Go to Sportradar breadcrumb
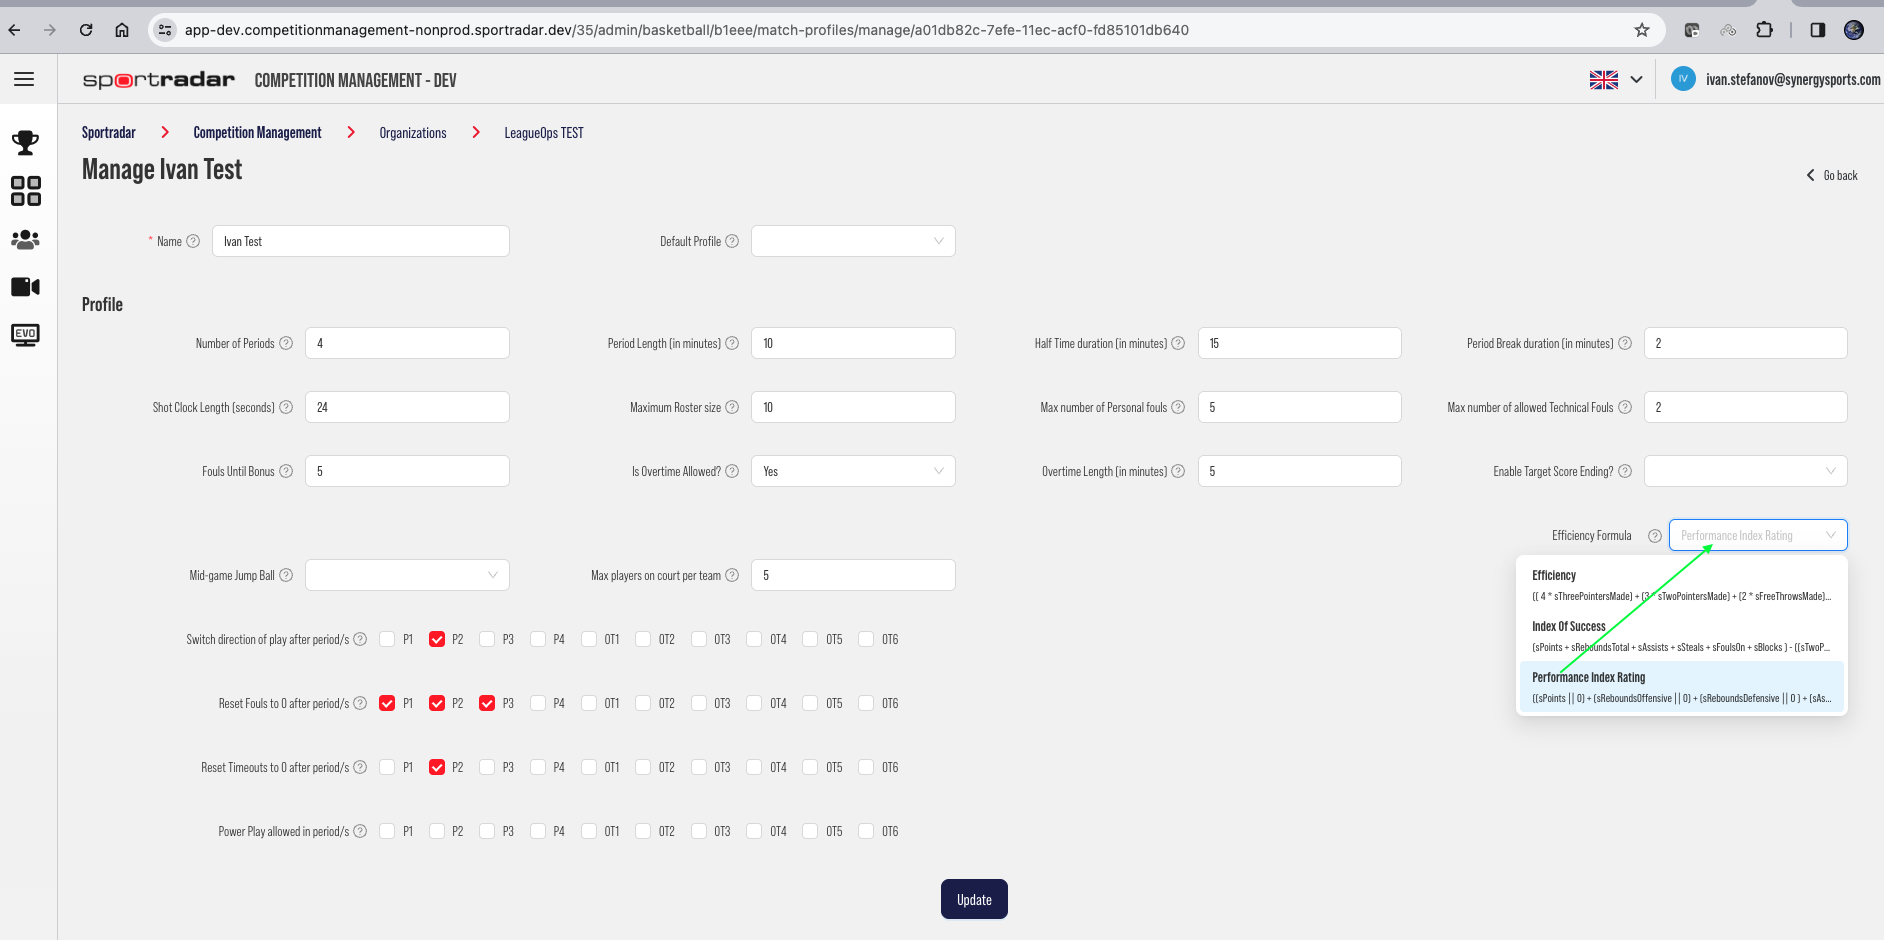This screenshot has width=1884, height=940. click(x=108, y=132)
